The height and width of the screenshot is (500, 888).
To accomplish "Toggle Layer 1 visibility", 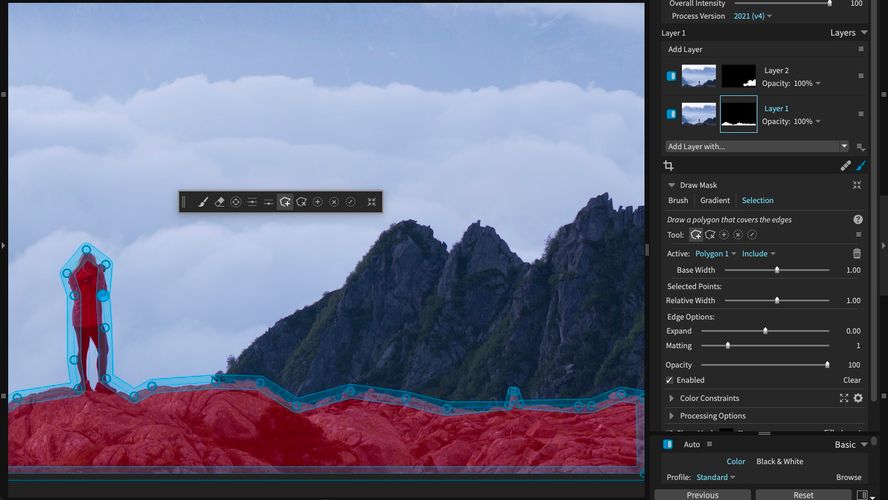I will coord(671,114).
